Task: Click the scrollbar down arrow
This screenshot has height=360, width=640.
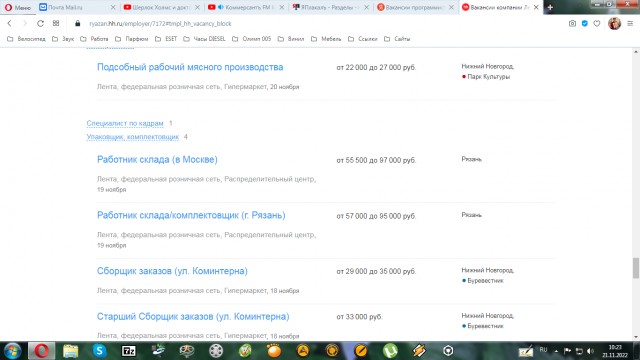Action: point(636,337)
